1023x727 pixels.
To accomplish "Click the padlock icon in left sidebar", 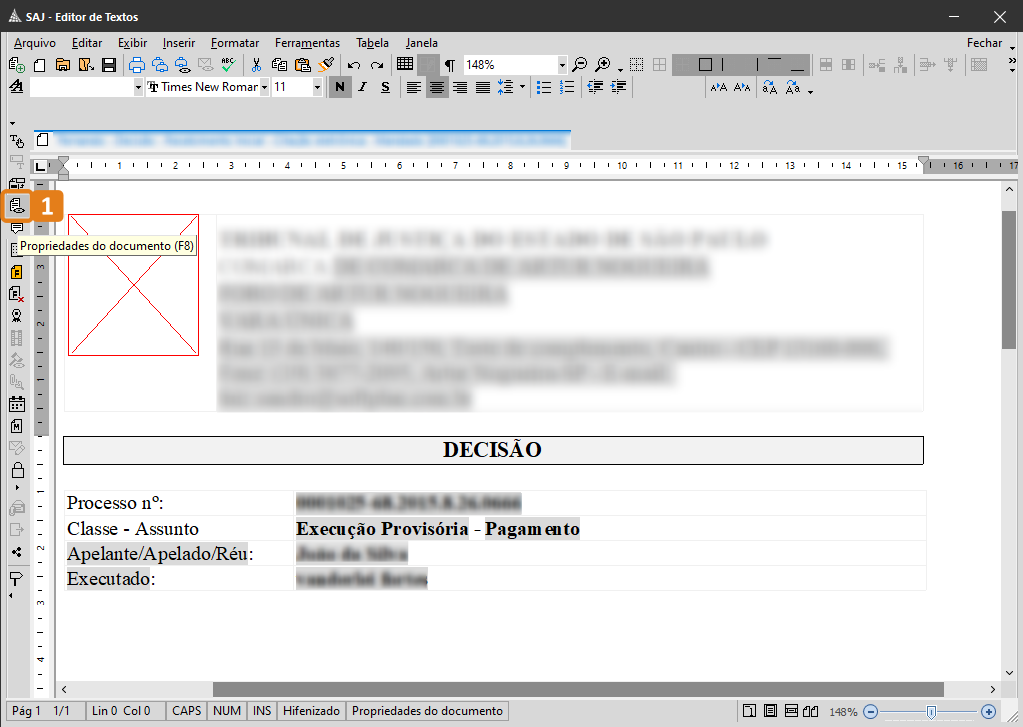I will (18, 470).
